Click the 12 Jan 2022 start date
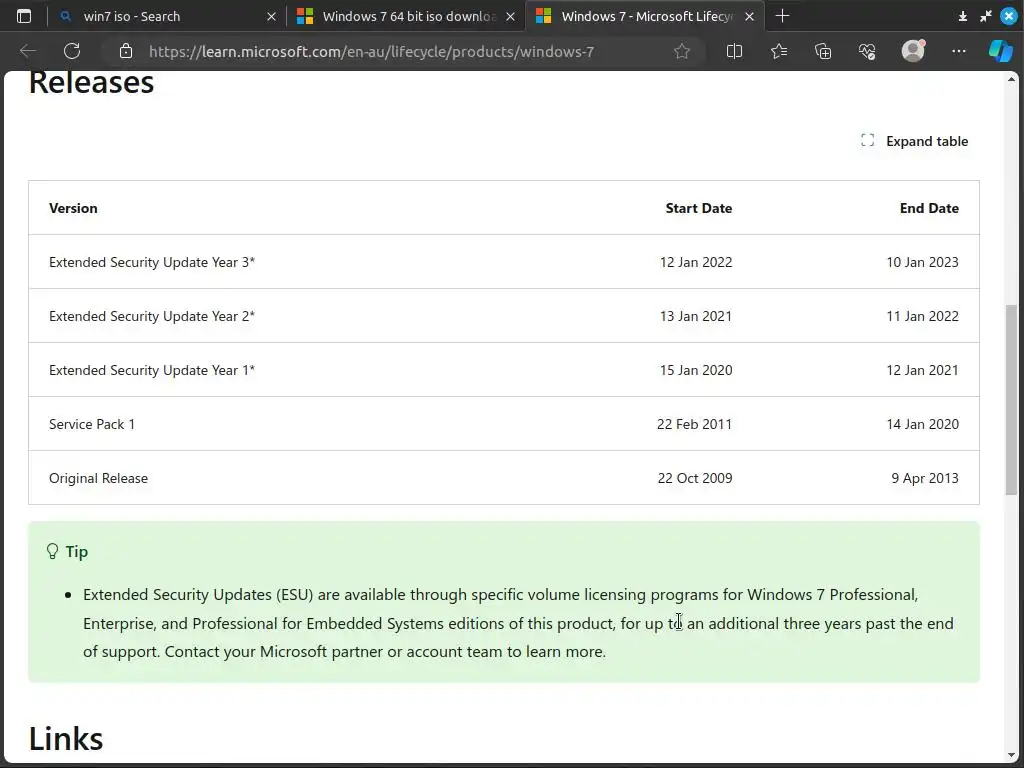The width and height of the screenshot is (1024, 768). coord(696,262)
